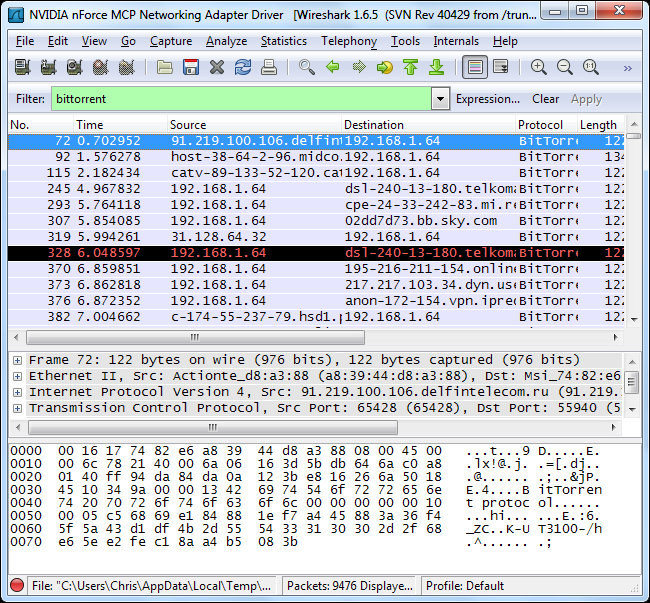Start a new live capture icon

(x=75, y=67)
